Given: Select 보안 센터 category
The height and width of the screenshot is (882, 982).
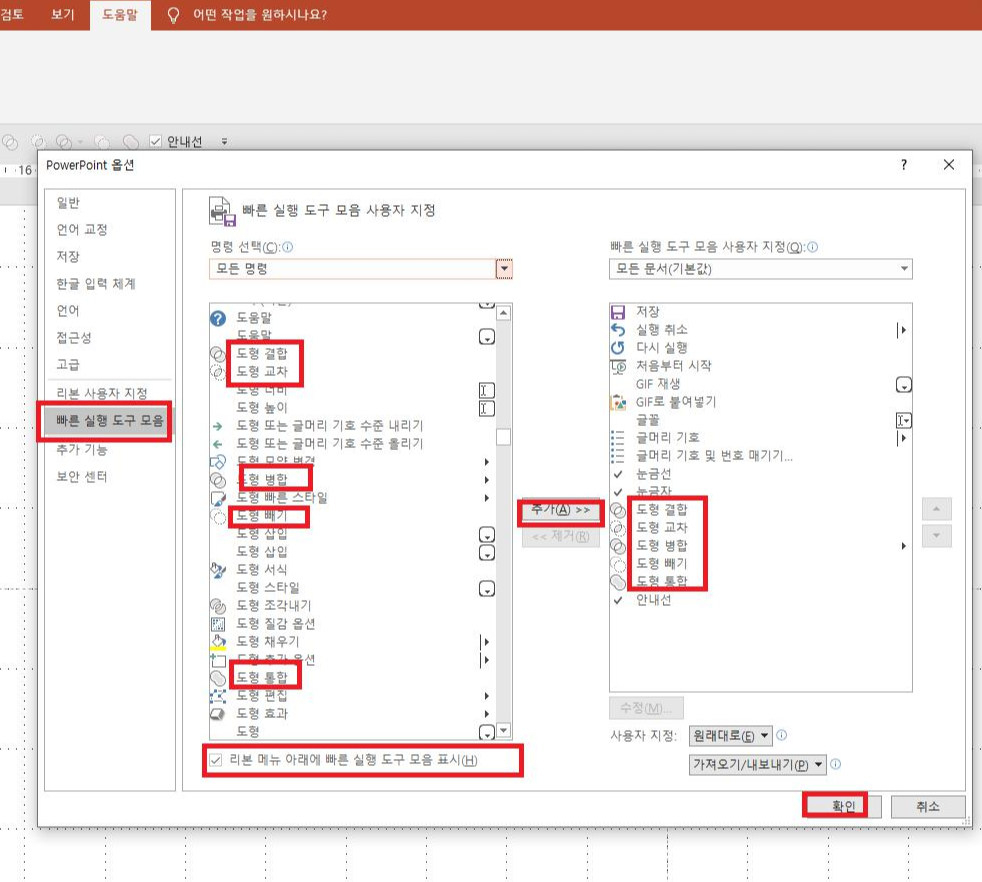Looking at the screenshot, I should pos(82,477).
